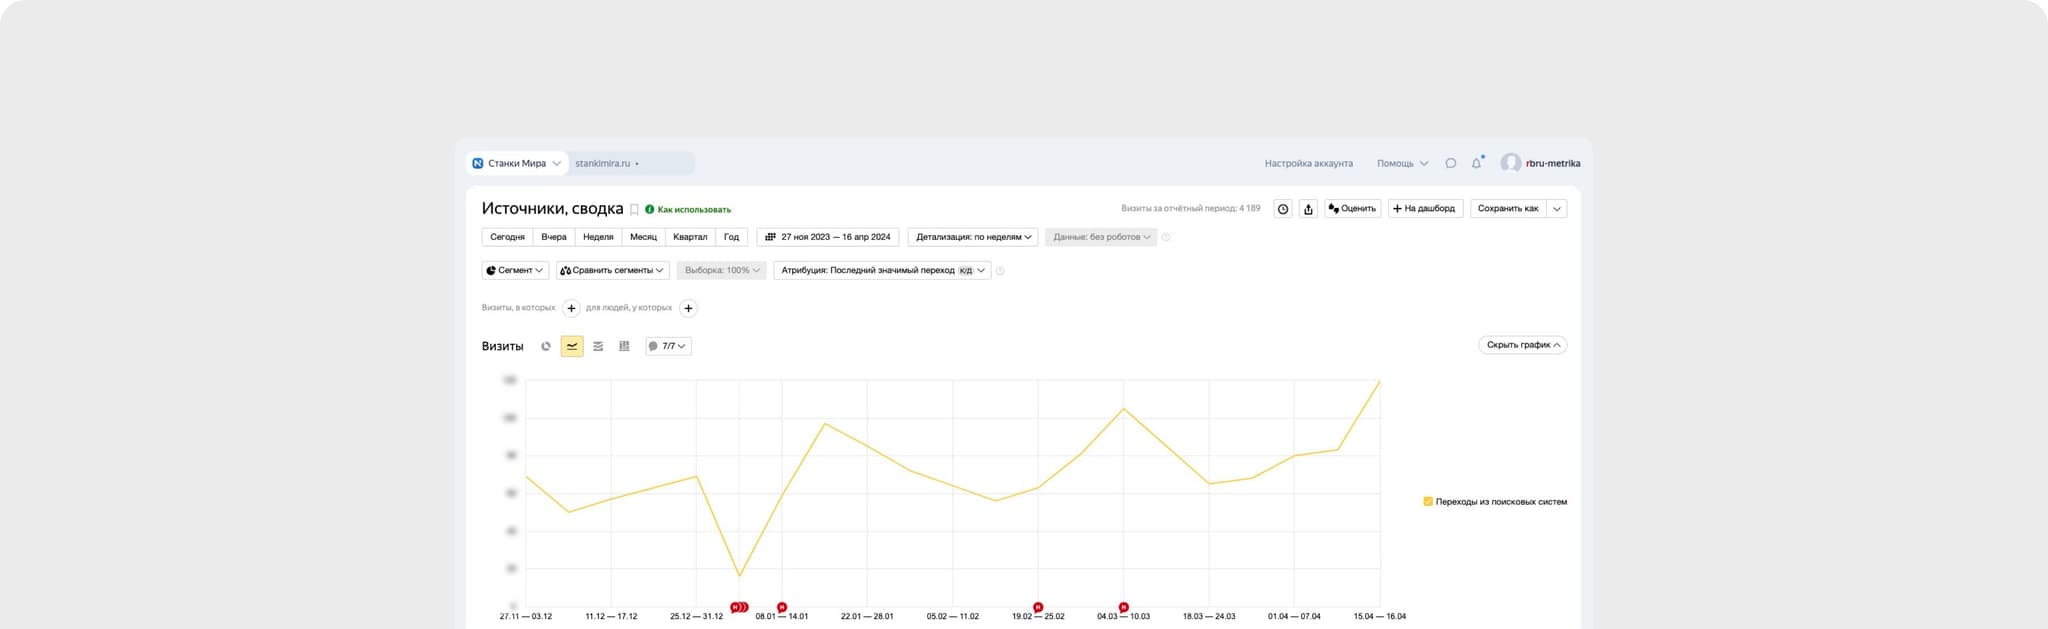Click the date range picker field

click(828, 237)
